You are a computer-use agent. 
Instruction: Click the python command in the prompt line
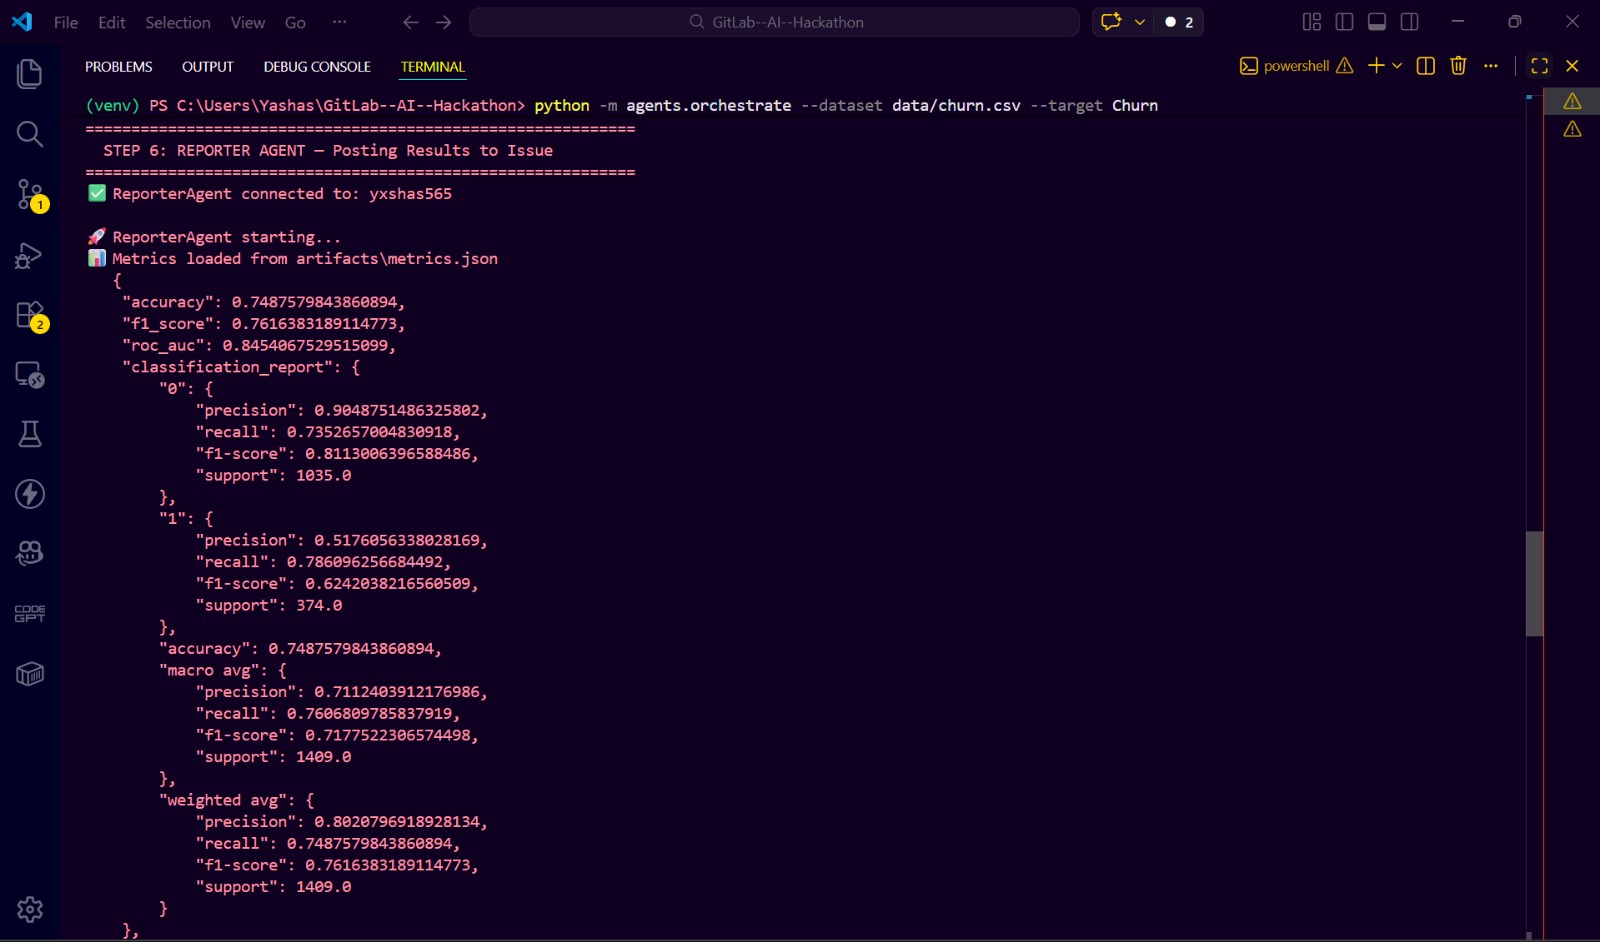(x=562, y=106)
